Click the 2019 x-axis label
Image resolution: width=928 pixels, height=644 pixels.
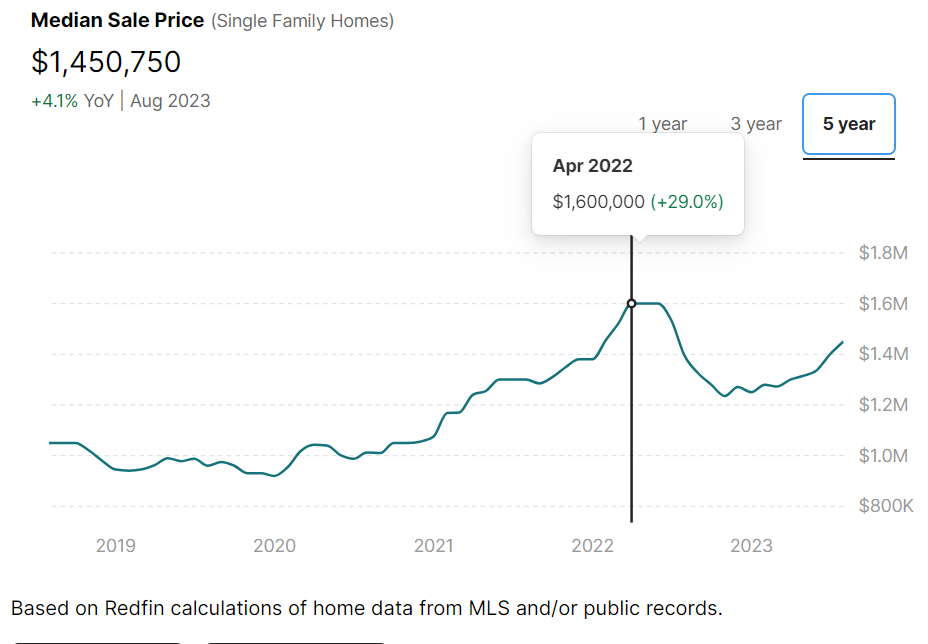click(x=116, y=546)
